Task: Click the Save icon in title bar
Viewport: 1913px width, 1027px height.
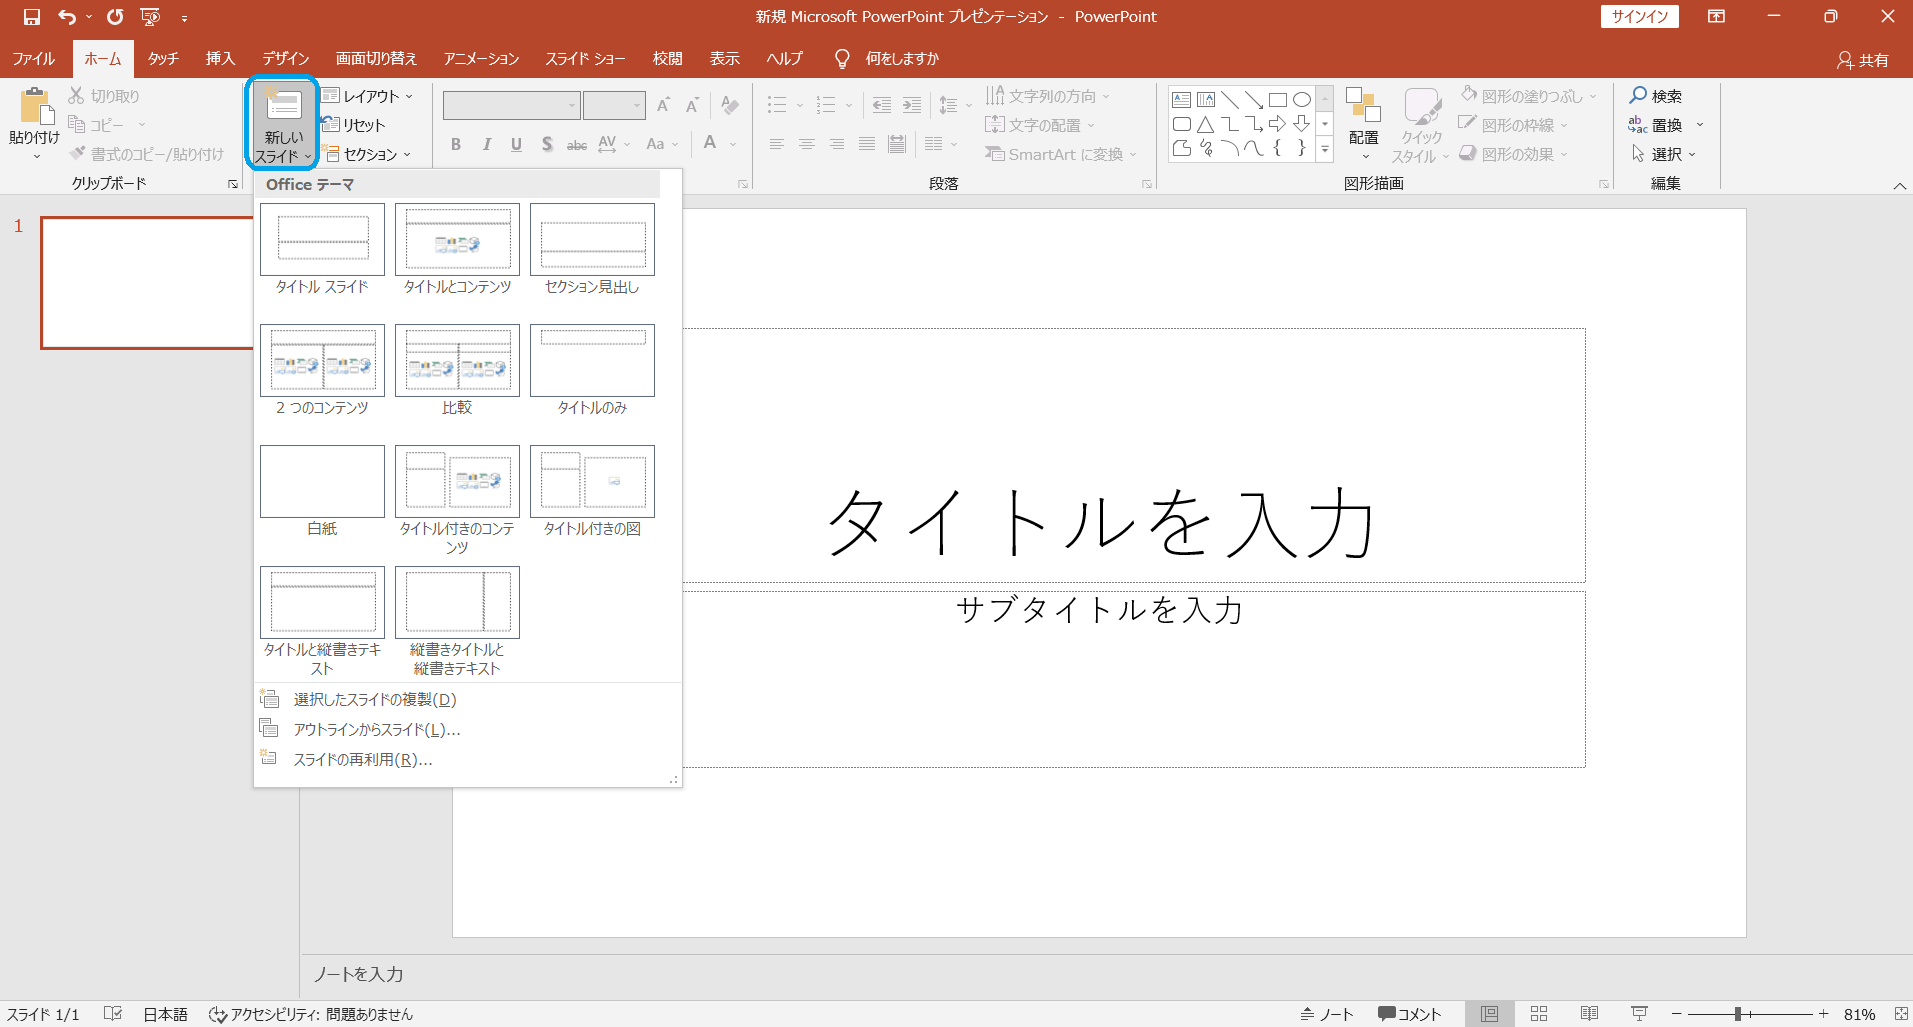Action: pyautogui.click(x=31, y=17)
